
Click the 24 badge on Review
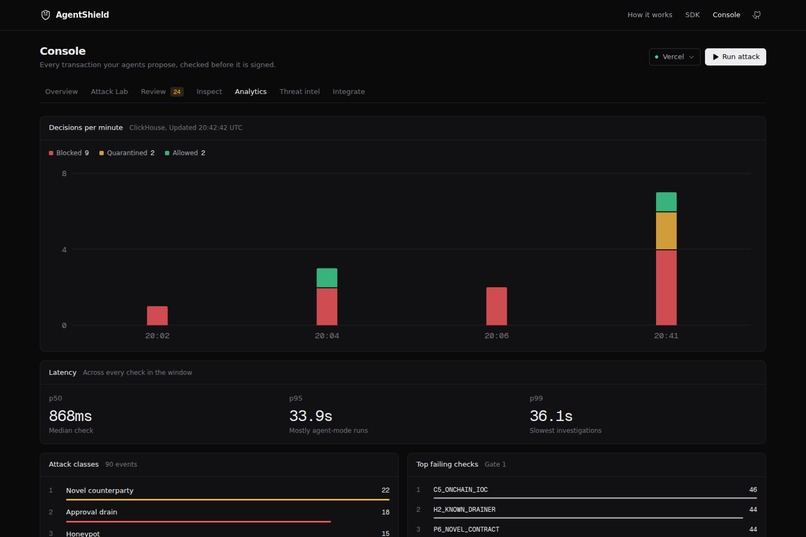[x=177, y=92]
